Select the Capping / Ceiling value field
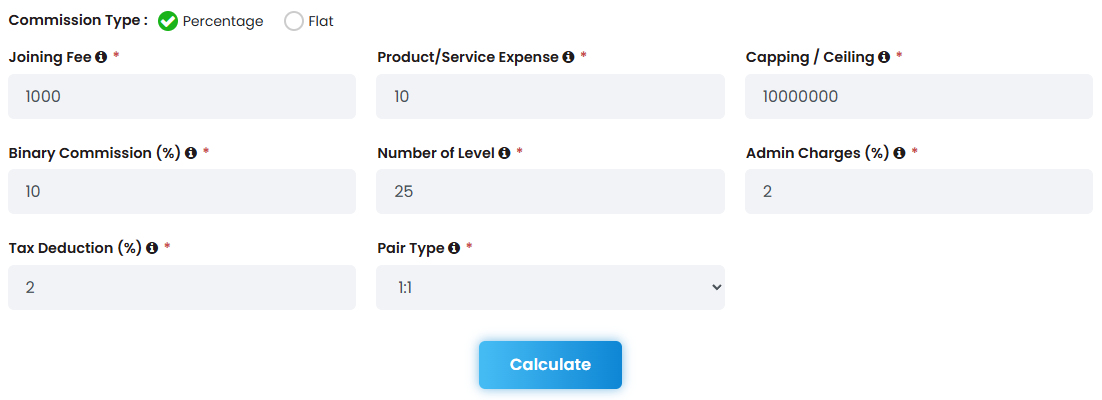1102x400 pixels. [919, 96]
